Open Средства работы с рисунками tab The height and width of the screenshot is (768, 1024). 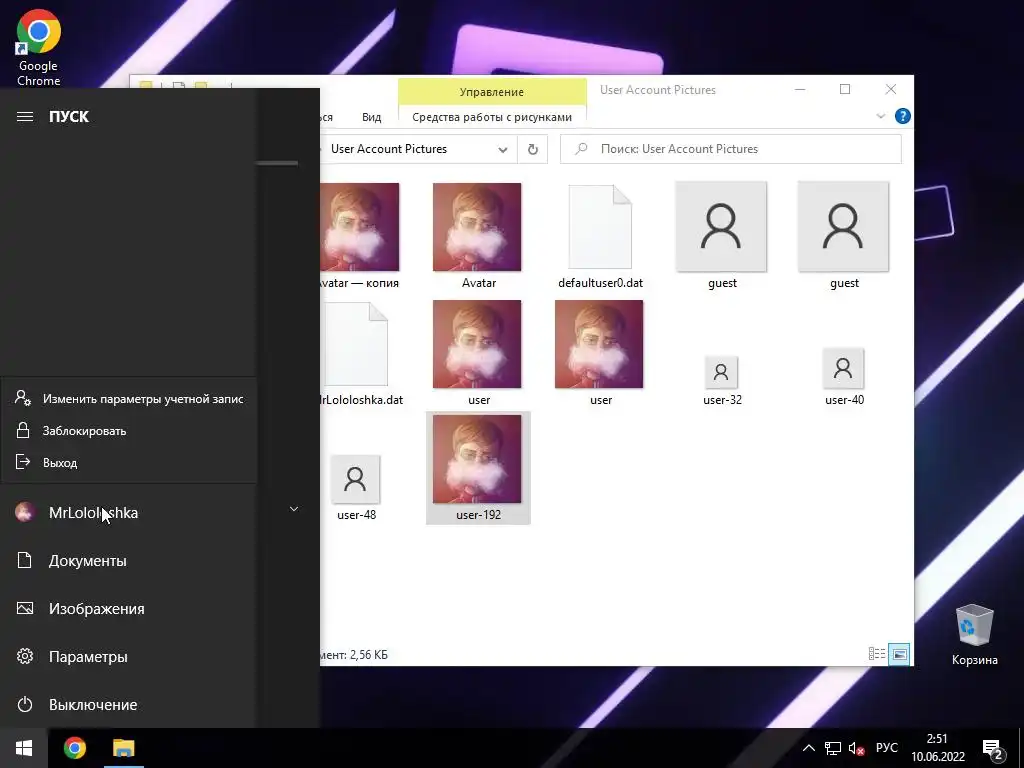pos(492,117)
